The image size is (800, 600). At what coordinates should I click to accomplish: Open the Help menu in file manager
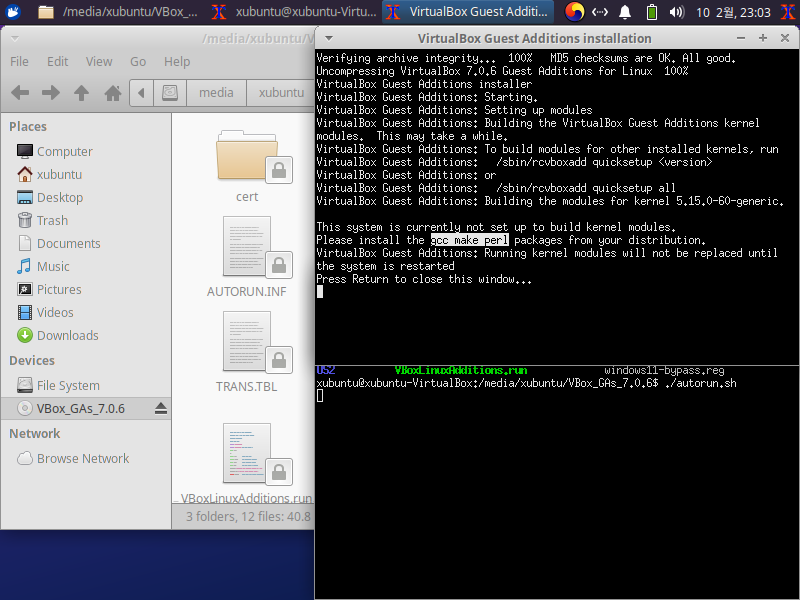pyautogui.click(x=177, y=61)
